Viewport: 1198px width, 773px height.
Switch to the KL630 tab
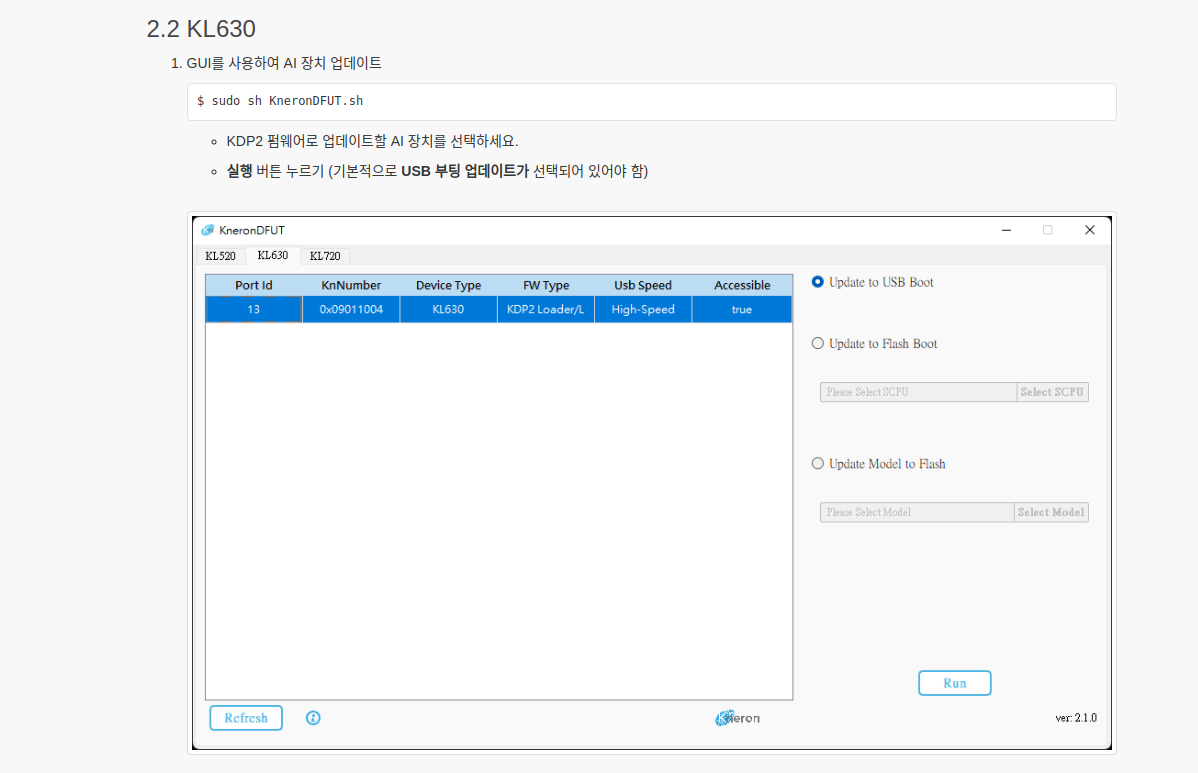pos(273,255)
